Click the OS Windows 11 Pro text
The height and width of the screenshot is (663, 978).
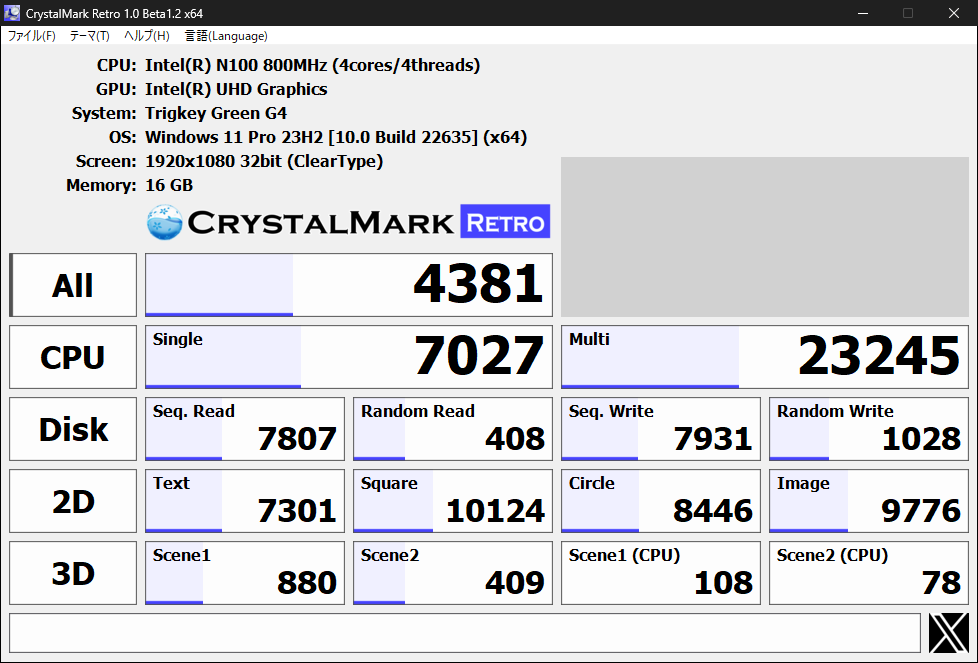[x=336, y=137]
